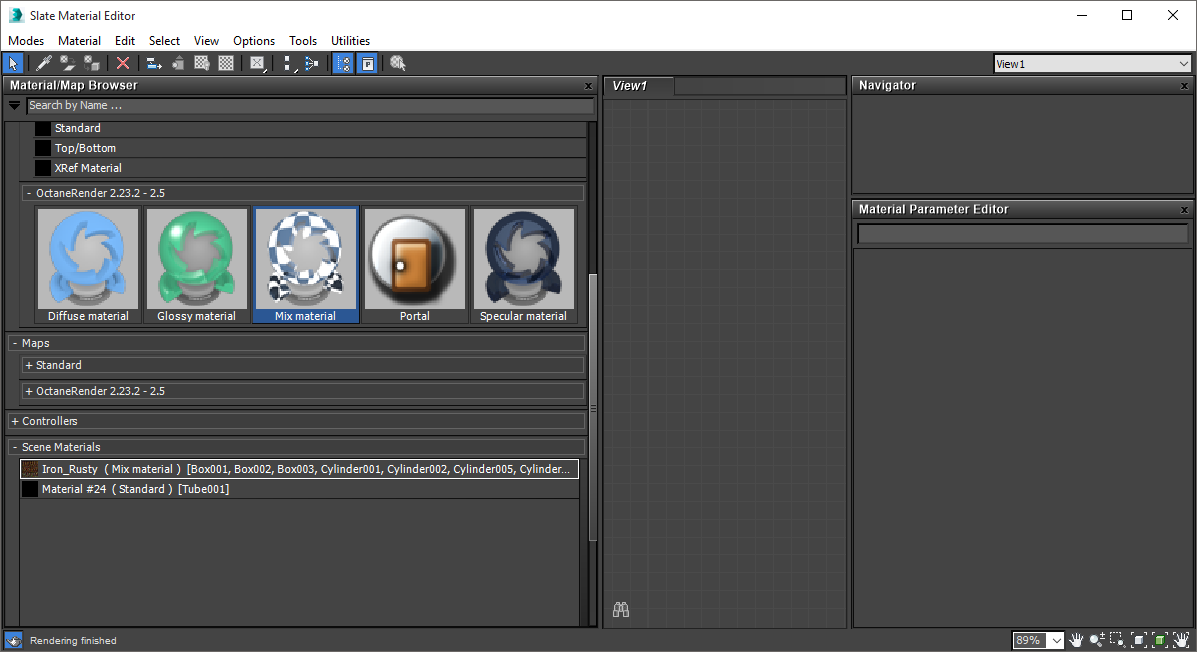The image size is (1197, 652).
Task: Click Hide Unused Nodeslots icon
Action: pos(178,63)
